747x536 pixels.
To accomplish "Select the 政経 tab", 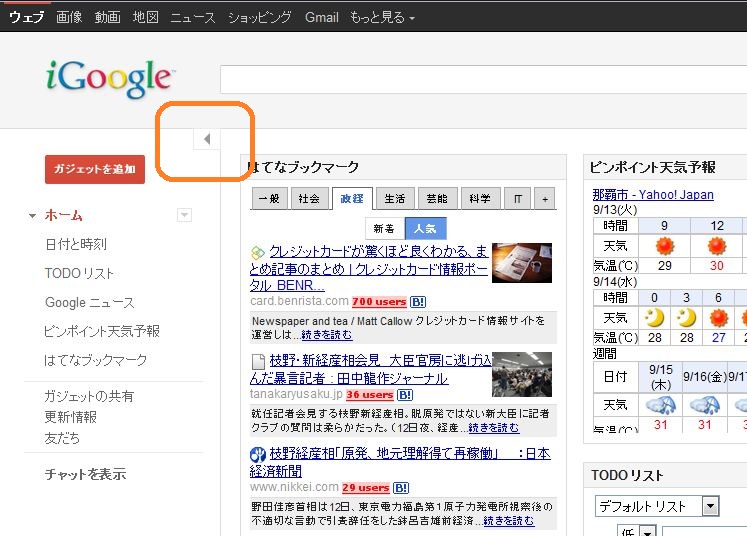I will click(352, 198).
